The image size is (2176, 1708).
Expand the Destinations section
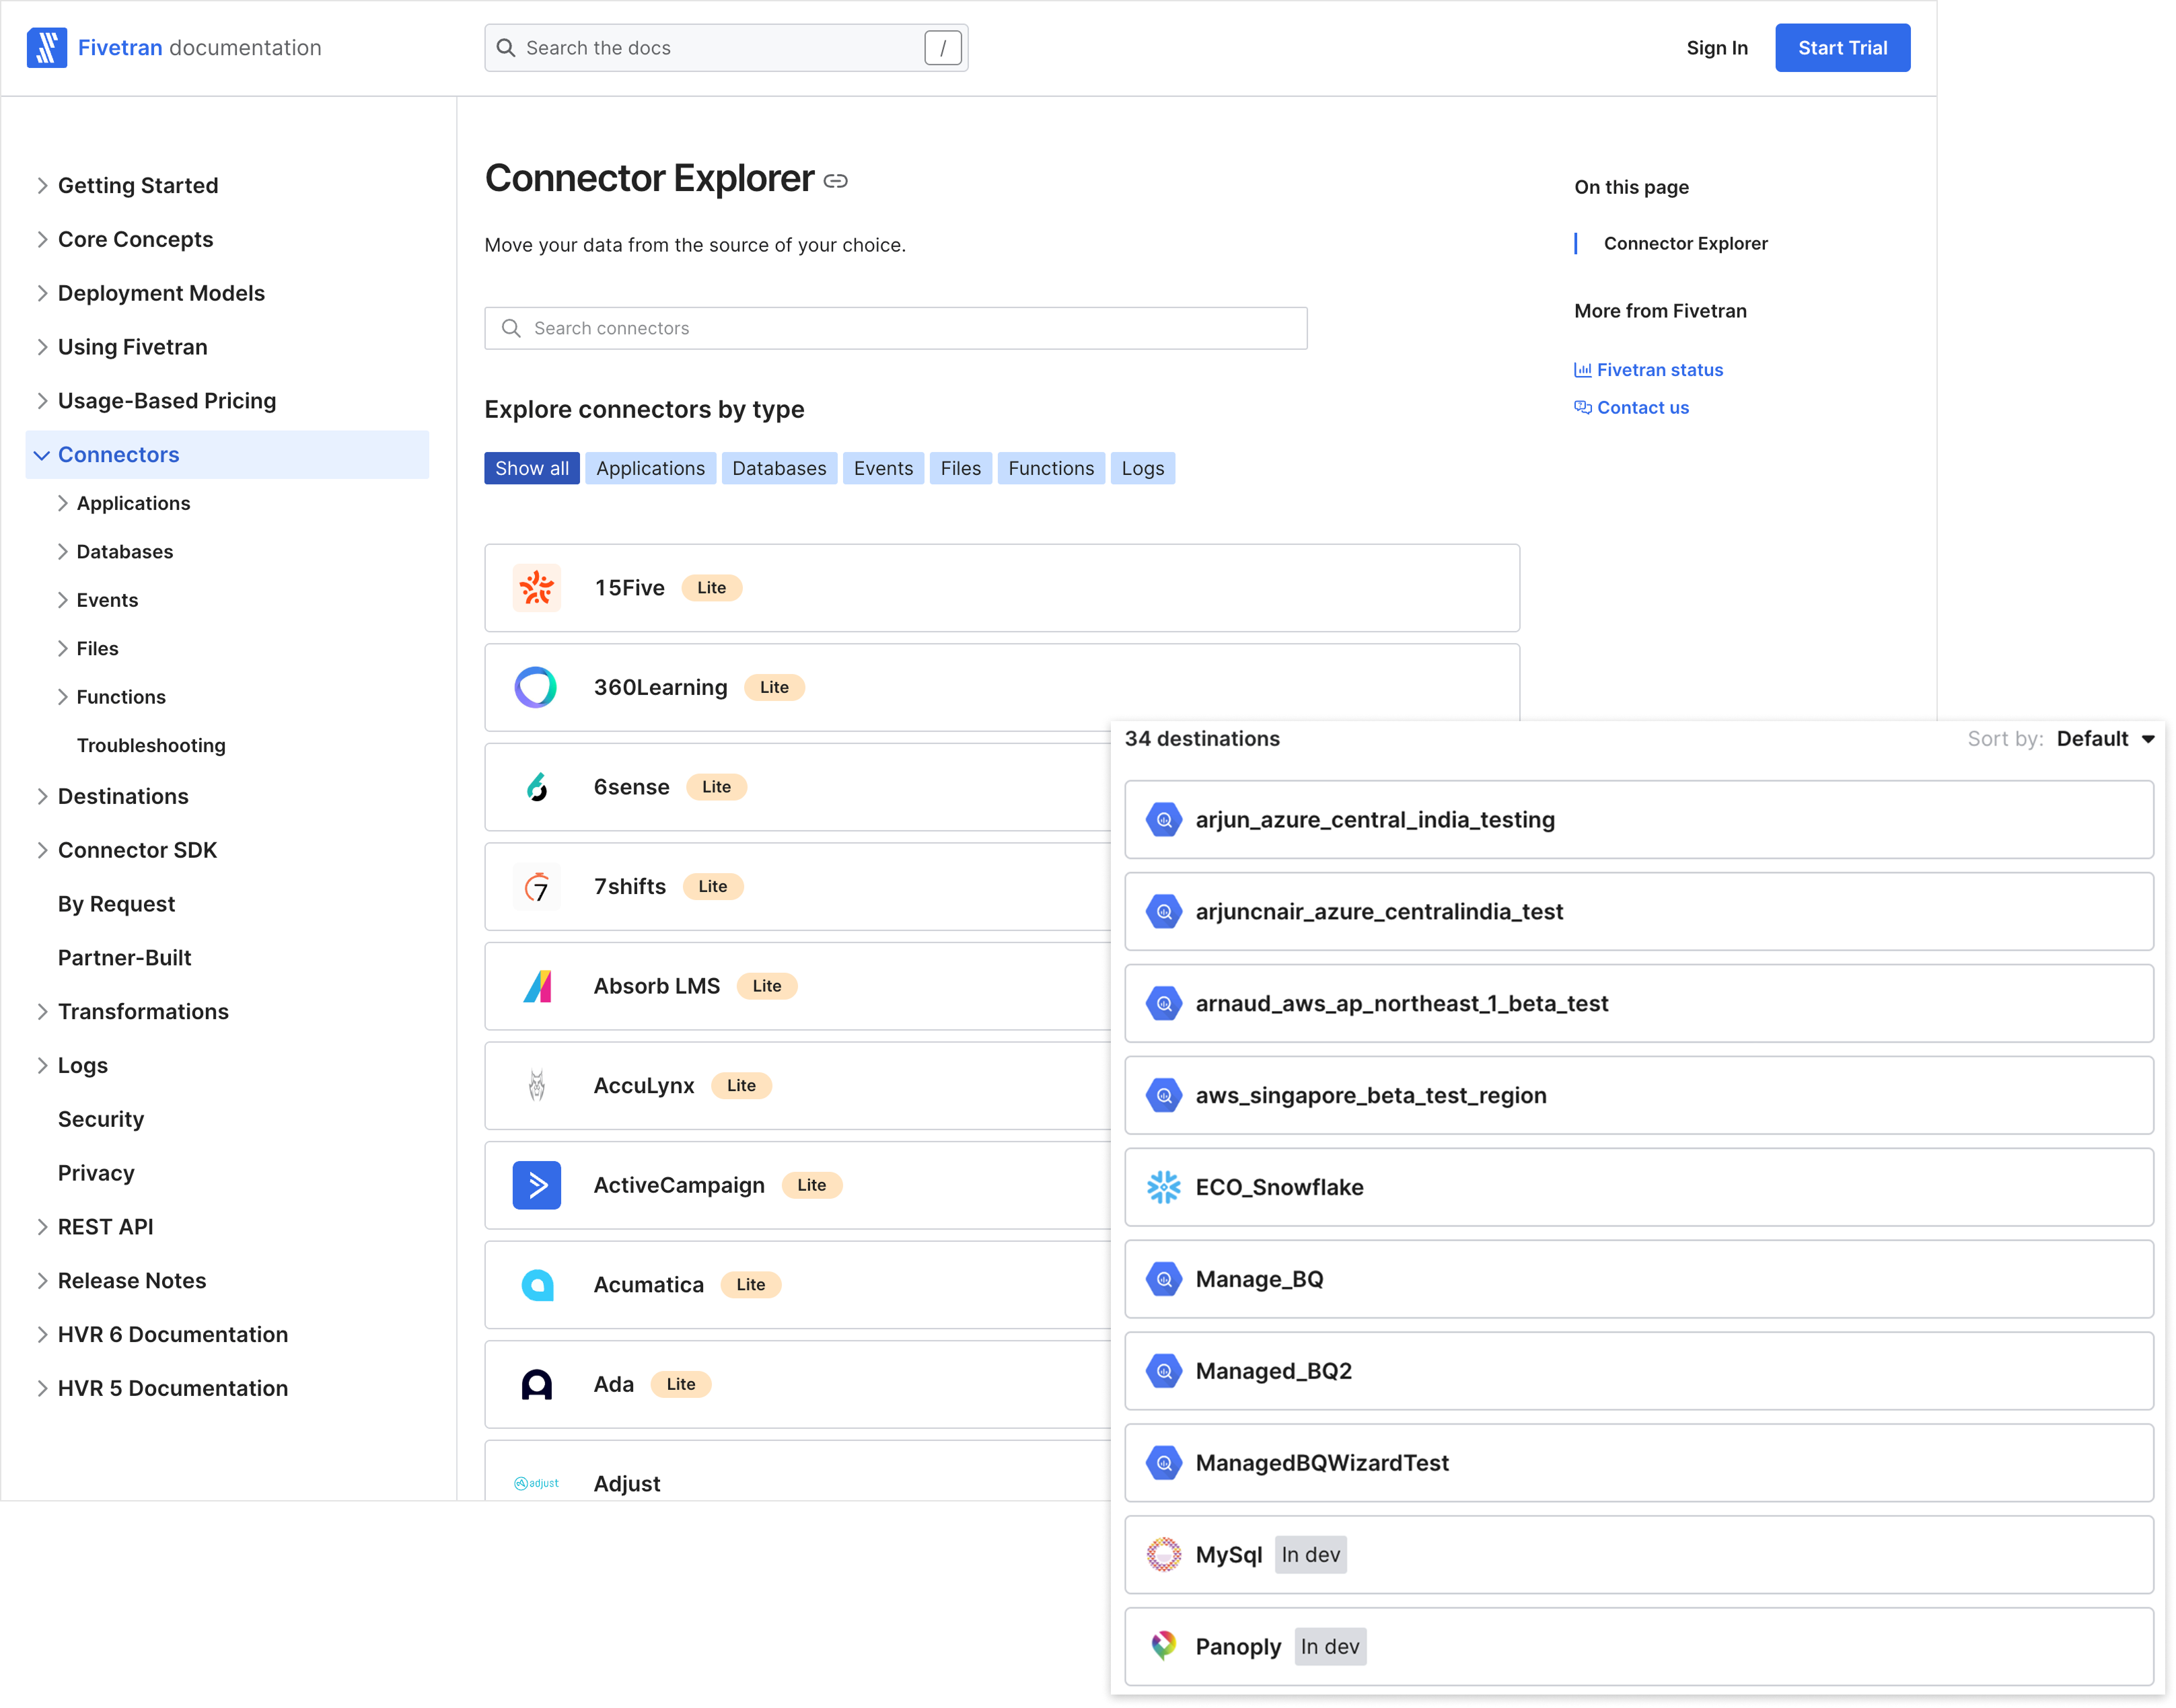point(41,796)
